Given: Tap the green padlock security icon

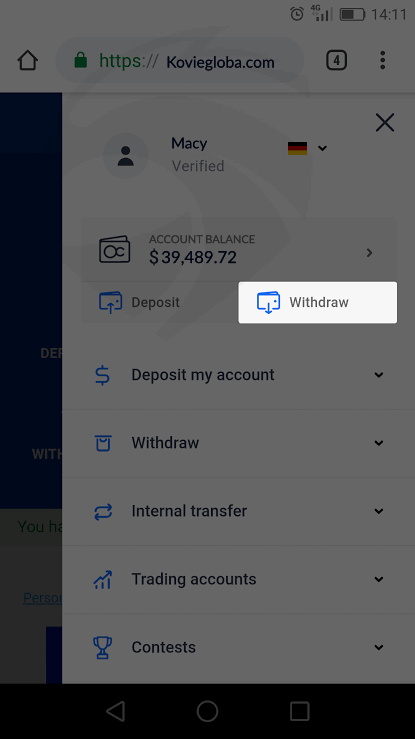Looking at the screenshot, I should click(81, 60).
